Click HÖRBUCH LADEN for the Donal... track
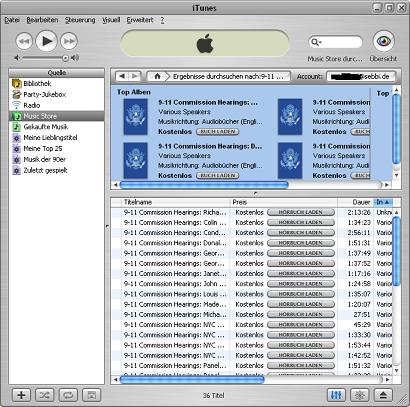This screenshot has height=407, width=410. point(301,243)
